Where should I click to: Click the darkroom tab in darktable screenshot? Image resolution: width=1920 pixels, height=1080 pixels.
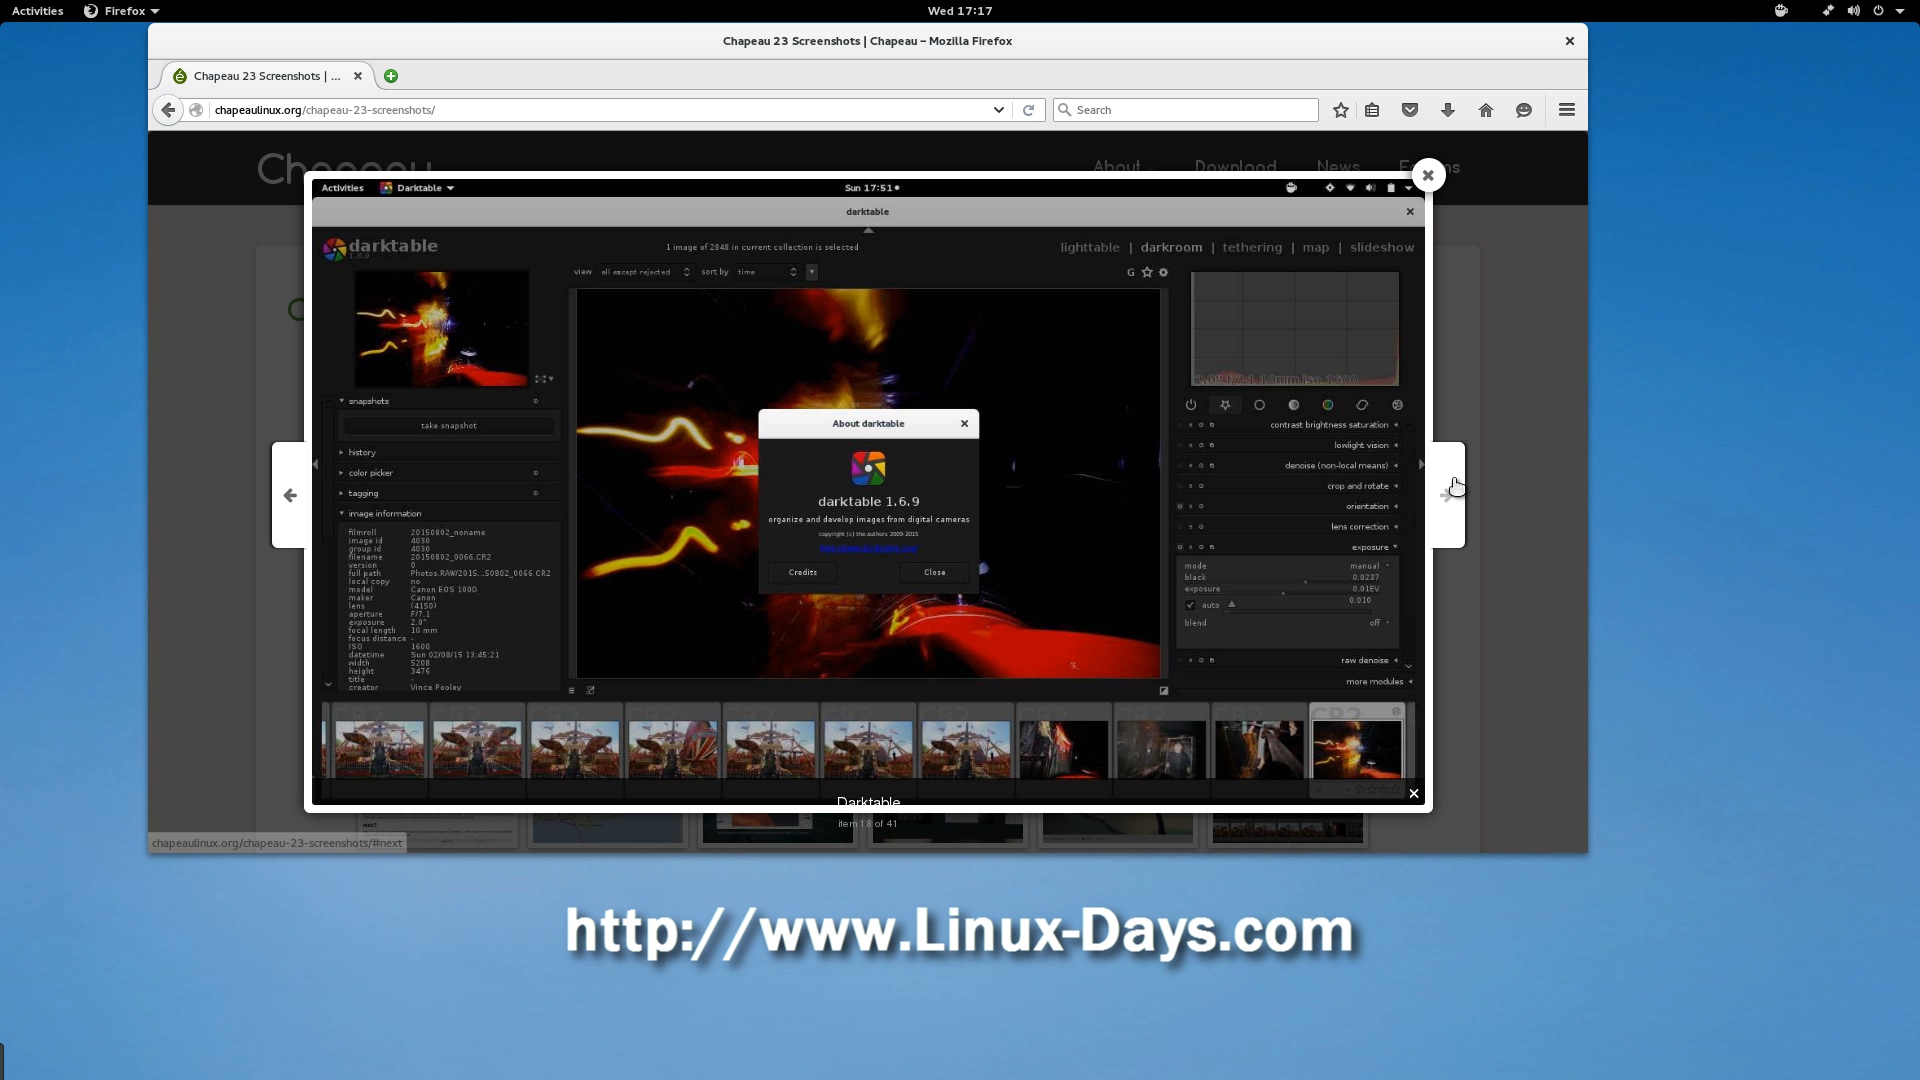coord(1171,248)
